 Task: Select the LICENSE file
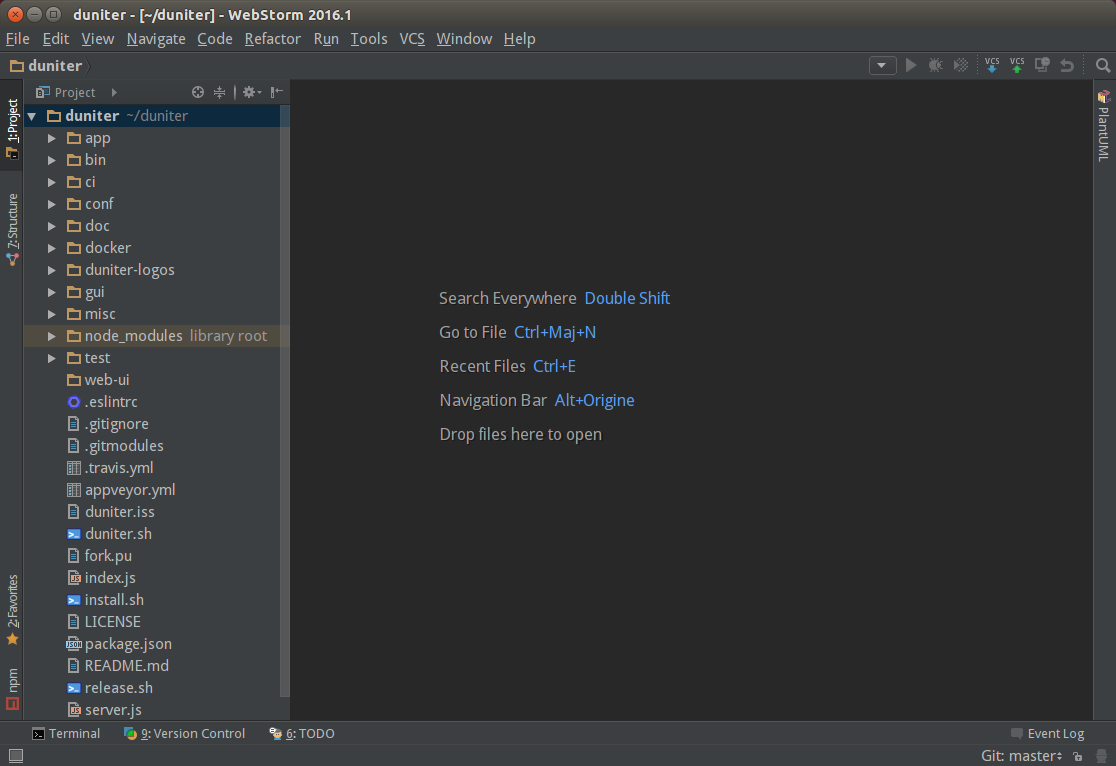(112, 622)
